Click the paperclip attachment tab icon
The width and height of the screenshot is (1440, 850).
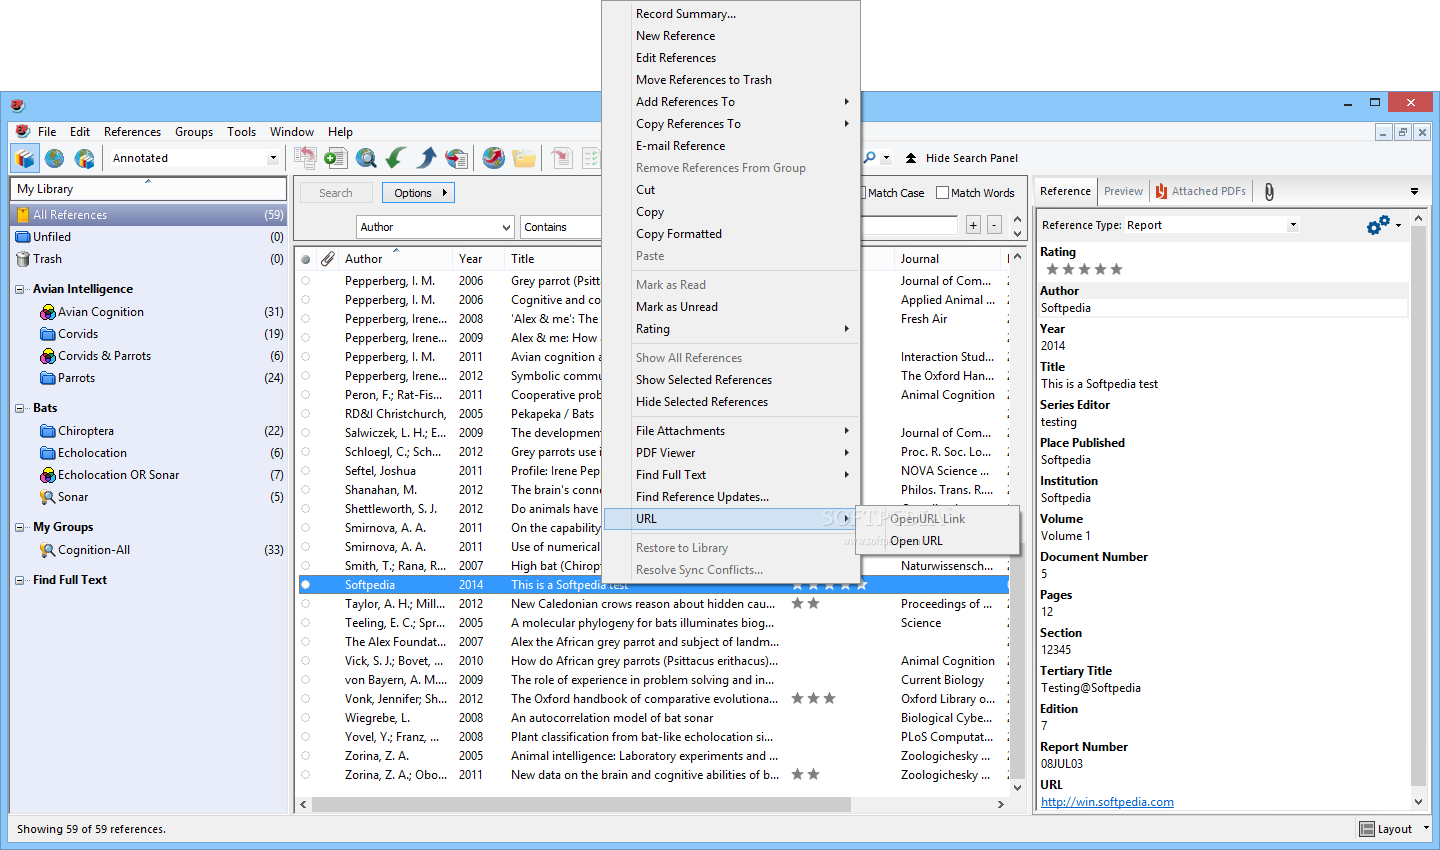1269,192
